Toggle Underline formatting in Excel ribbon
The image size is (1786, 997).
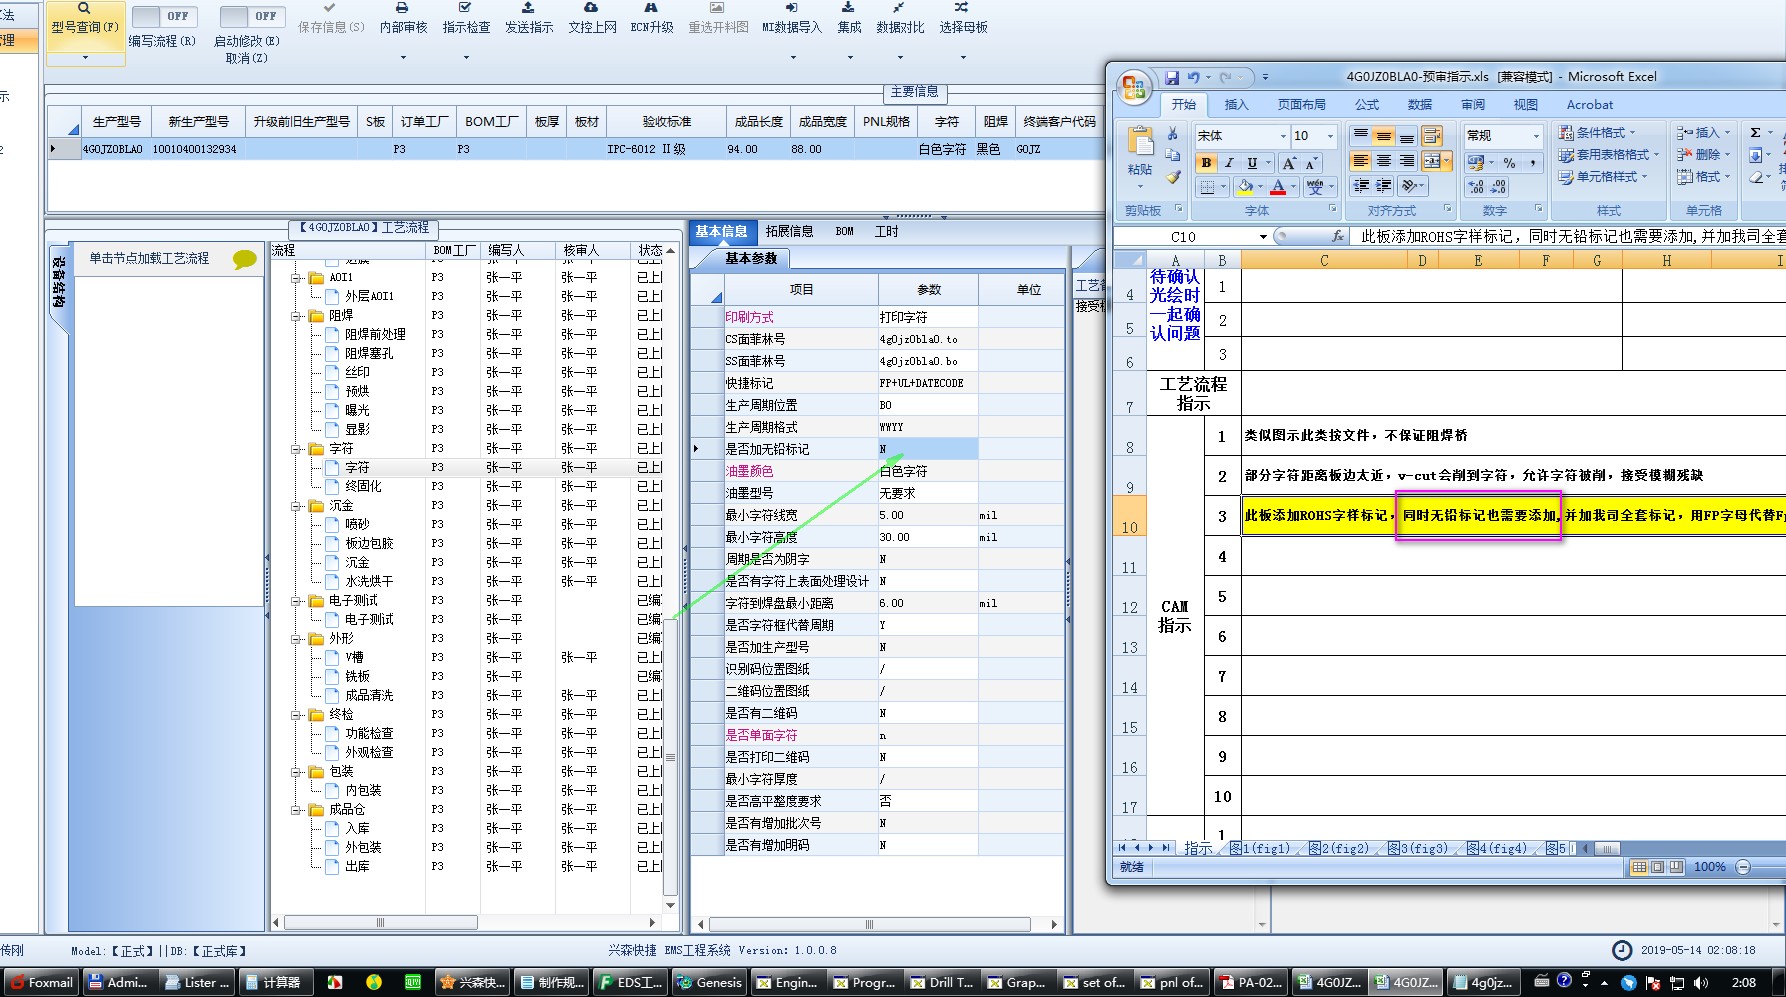[x=1251, y=163]
